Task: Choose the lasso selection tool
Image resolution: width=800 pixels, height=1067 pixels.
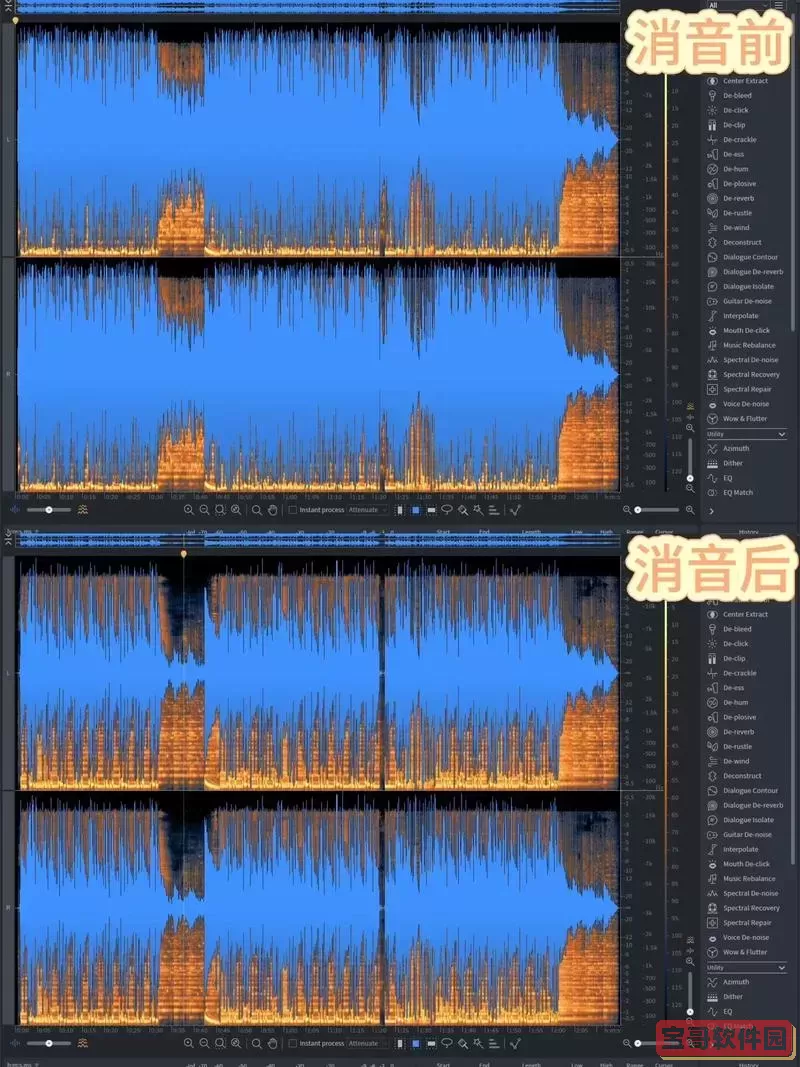Action: point(448,511)
